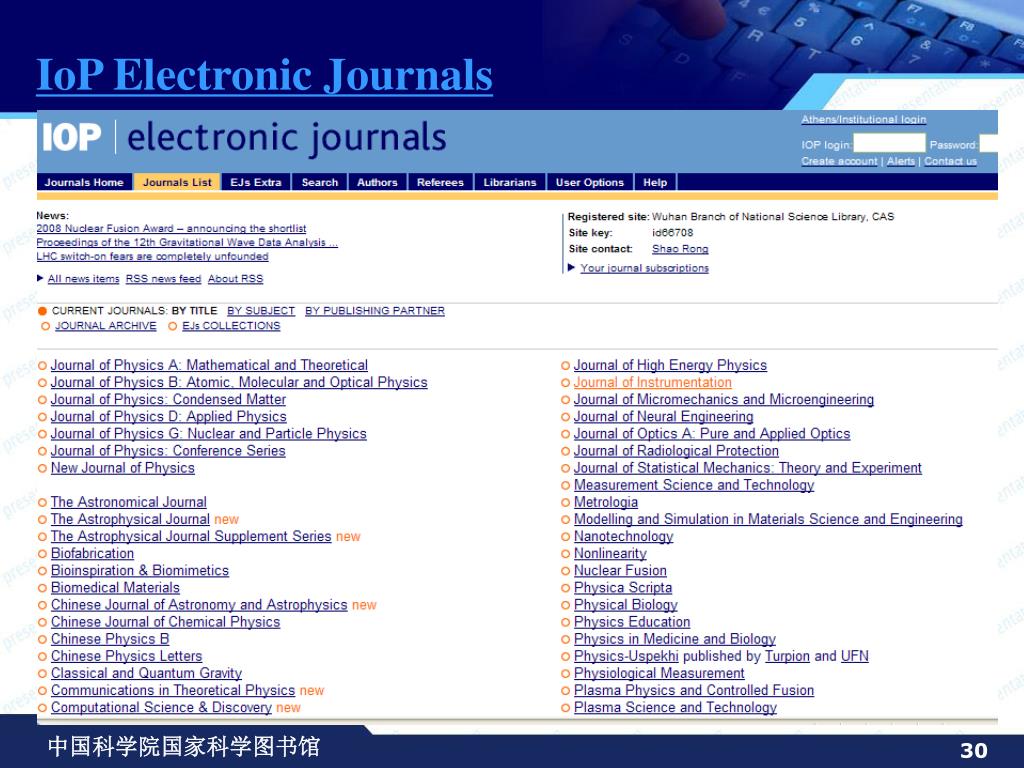Screen dimensions: 1024x768
Task: Open Physics in Medicine and Biology
Action: pyautogui.click(x=675, y=639)
